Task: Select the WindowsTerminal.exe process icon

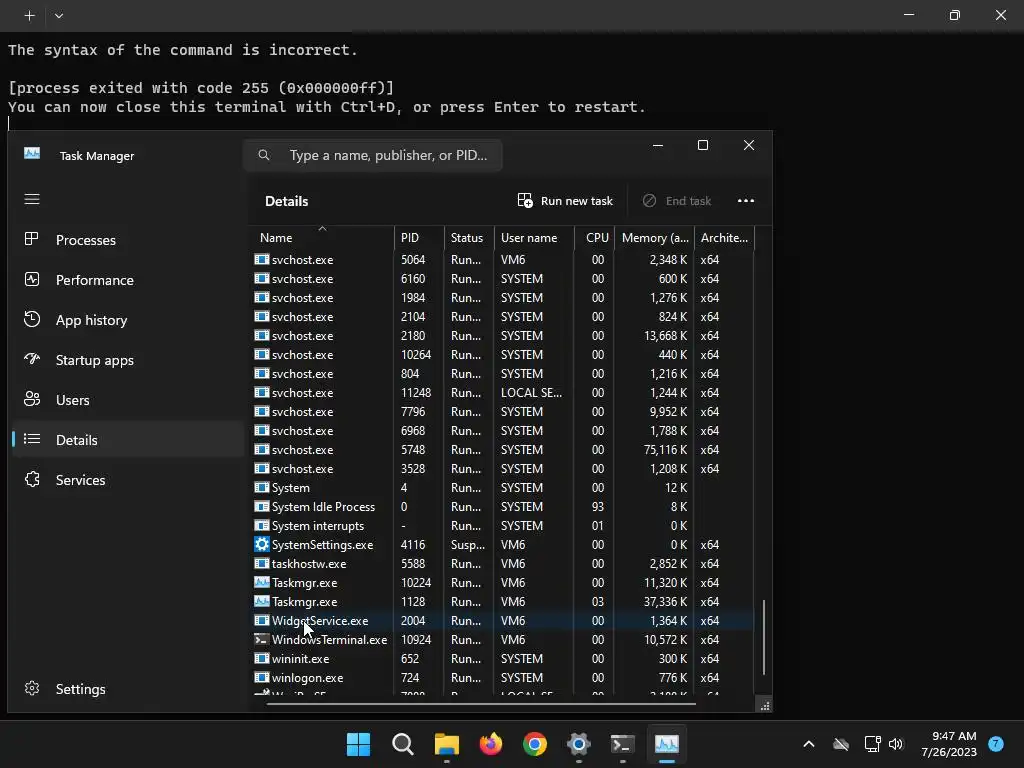Action: point(261,639)
